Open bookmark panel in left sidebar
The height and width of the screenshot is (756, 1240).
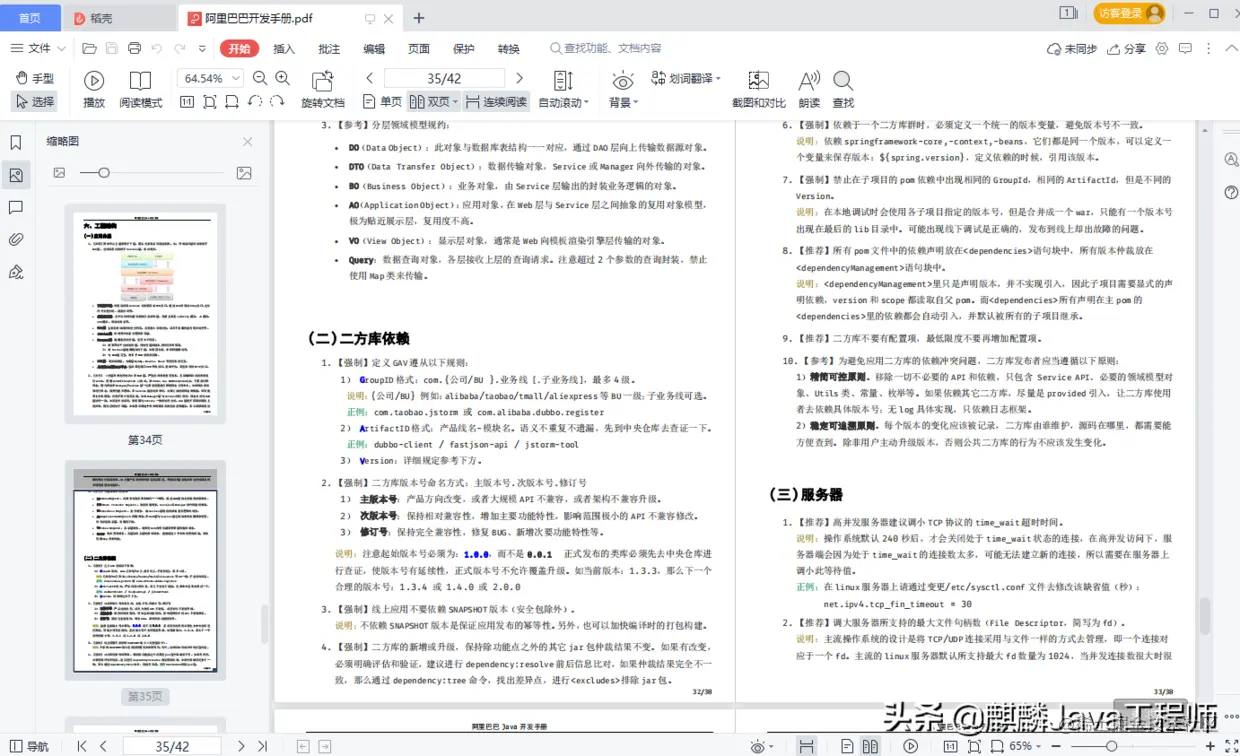[16, 143]
